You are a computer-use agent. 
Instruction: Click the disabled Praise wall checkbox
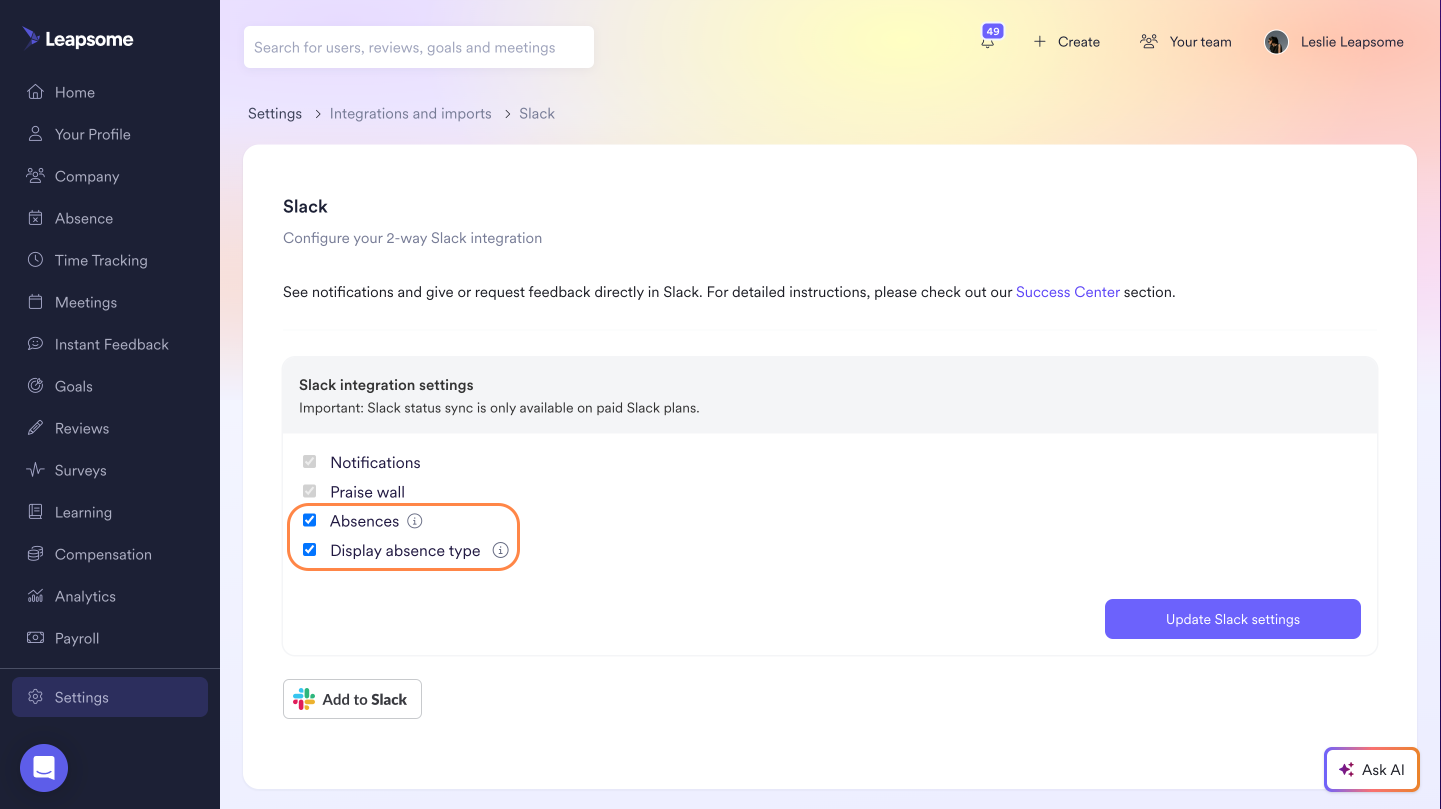pyautogui.click(x=310, y=491)
